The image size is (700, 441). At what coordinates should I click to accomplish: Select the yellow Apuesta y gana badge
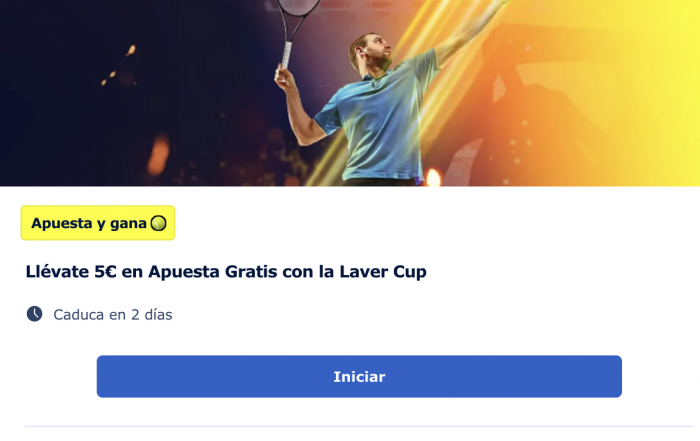click(x=98, y=223)
